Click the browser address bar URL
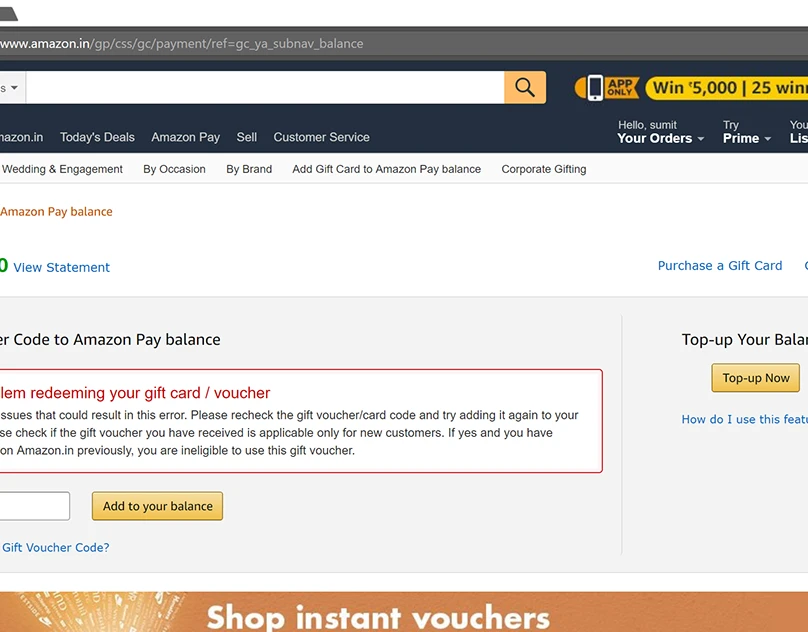808x632 pixels. point(181,44)
